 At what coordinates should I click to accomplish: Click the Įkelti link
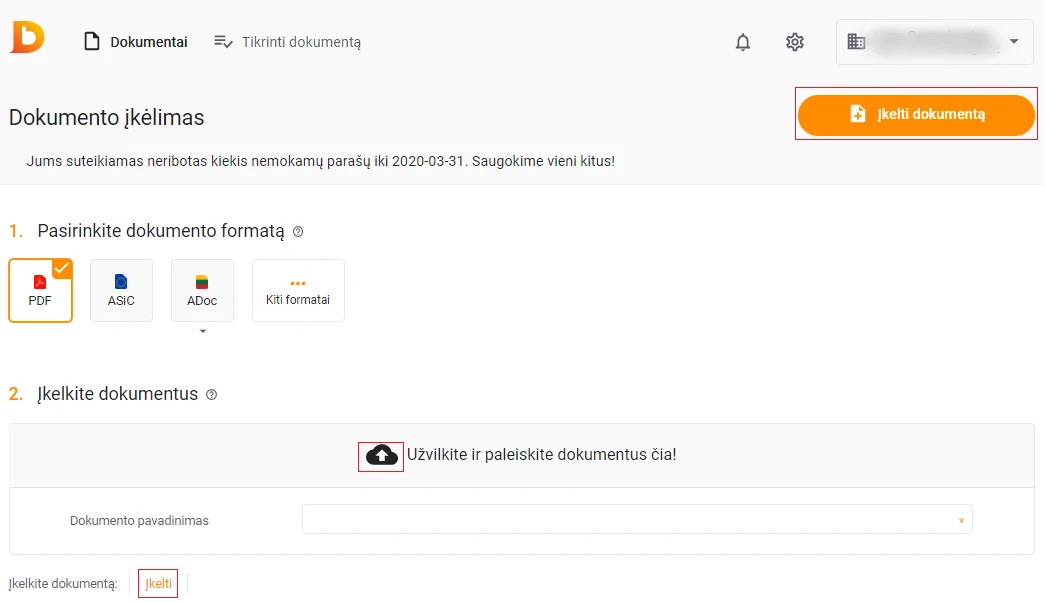(x=158, y=584)
